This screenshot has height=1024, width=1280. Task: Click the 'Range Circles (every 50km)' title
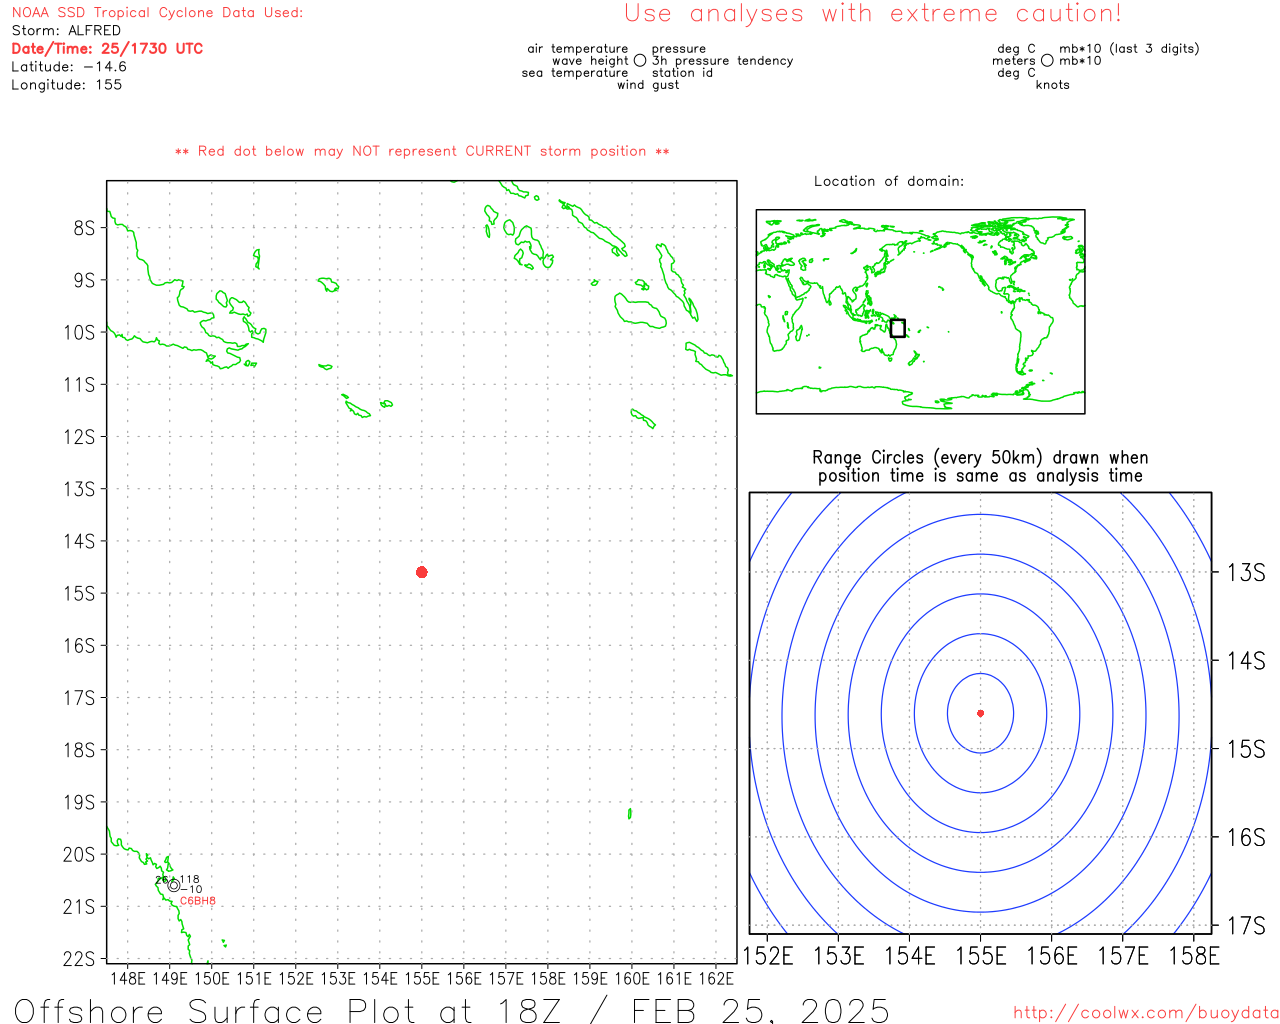click(x=980, y=458)
